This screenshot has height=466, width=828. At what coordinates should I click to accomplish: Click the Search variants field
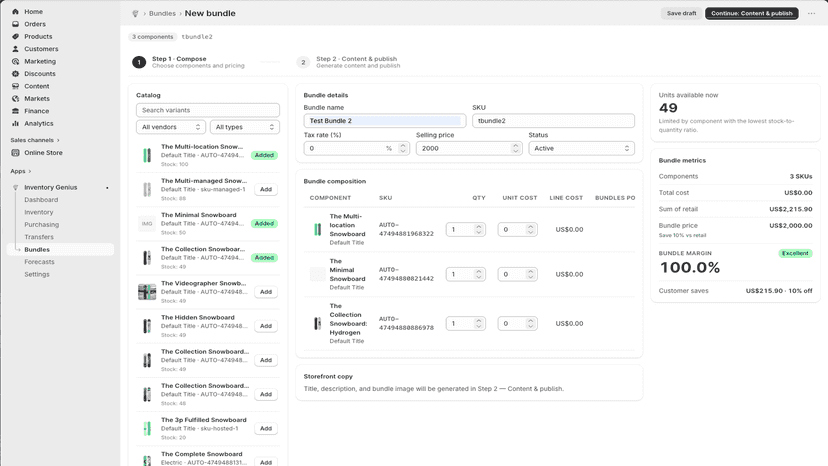pyautogui.click(x=208, y=110)
